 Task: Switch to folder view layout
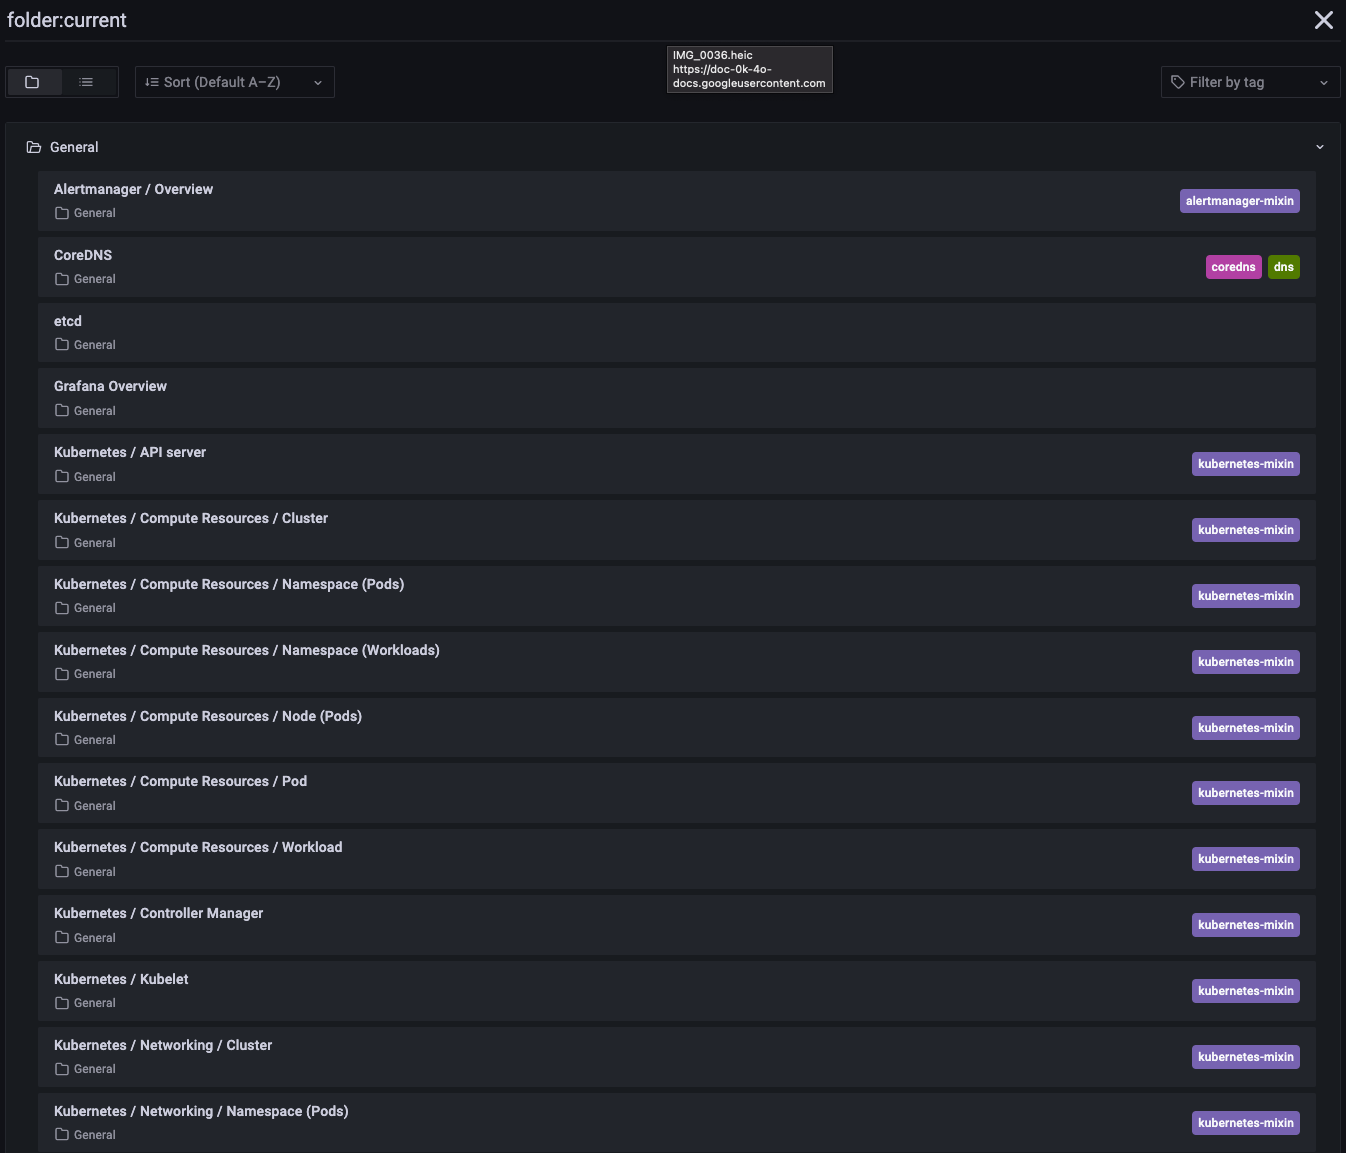[32, 82]
